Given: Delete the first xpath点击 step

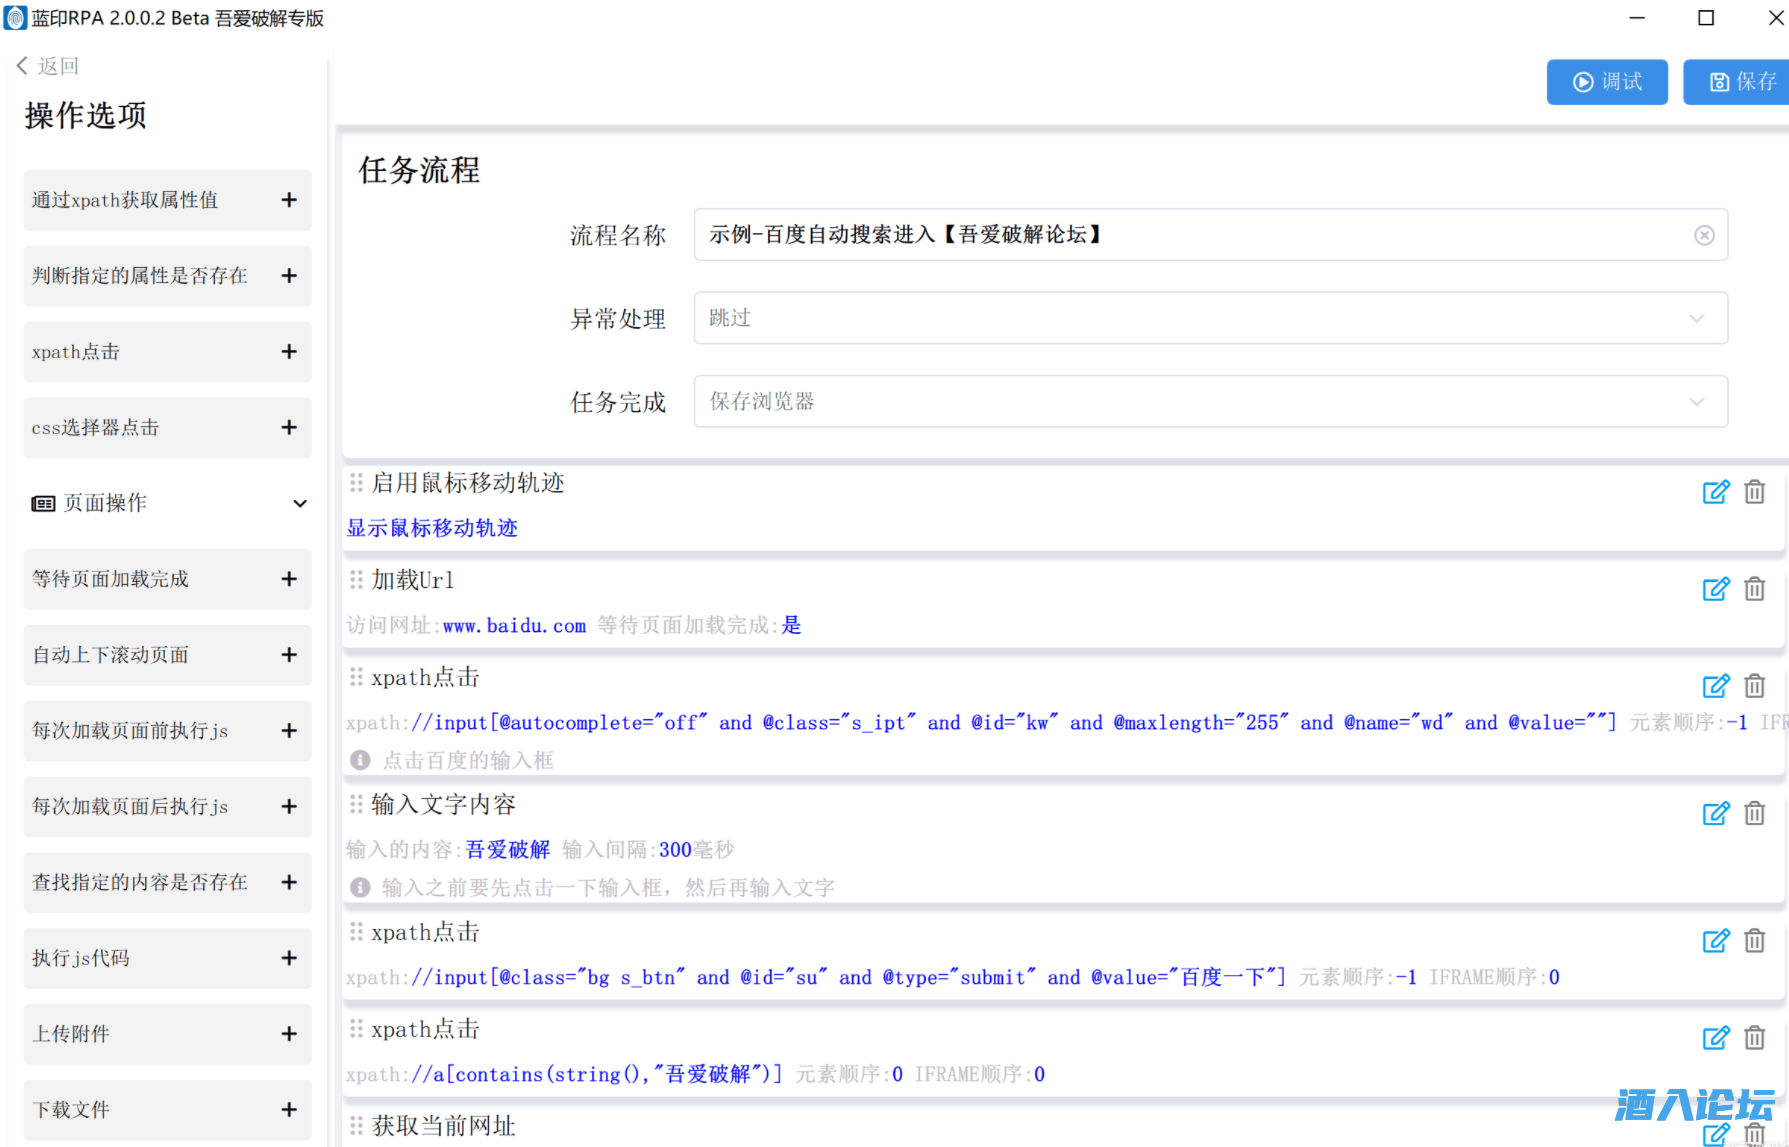Looking at the screenshot, I should click(1754, 686).
